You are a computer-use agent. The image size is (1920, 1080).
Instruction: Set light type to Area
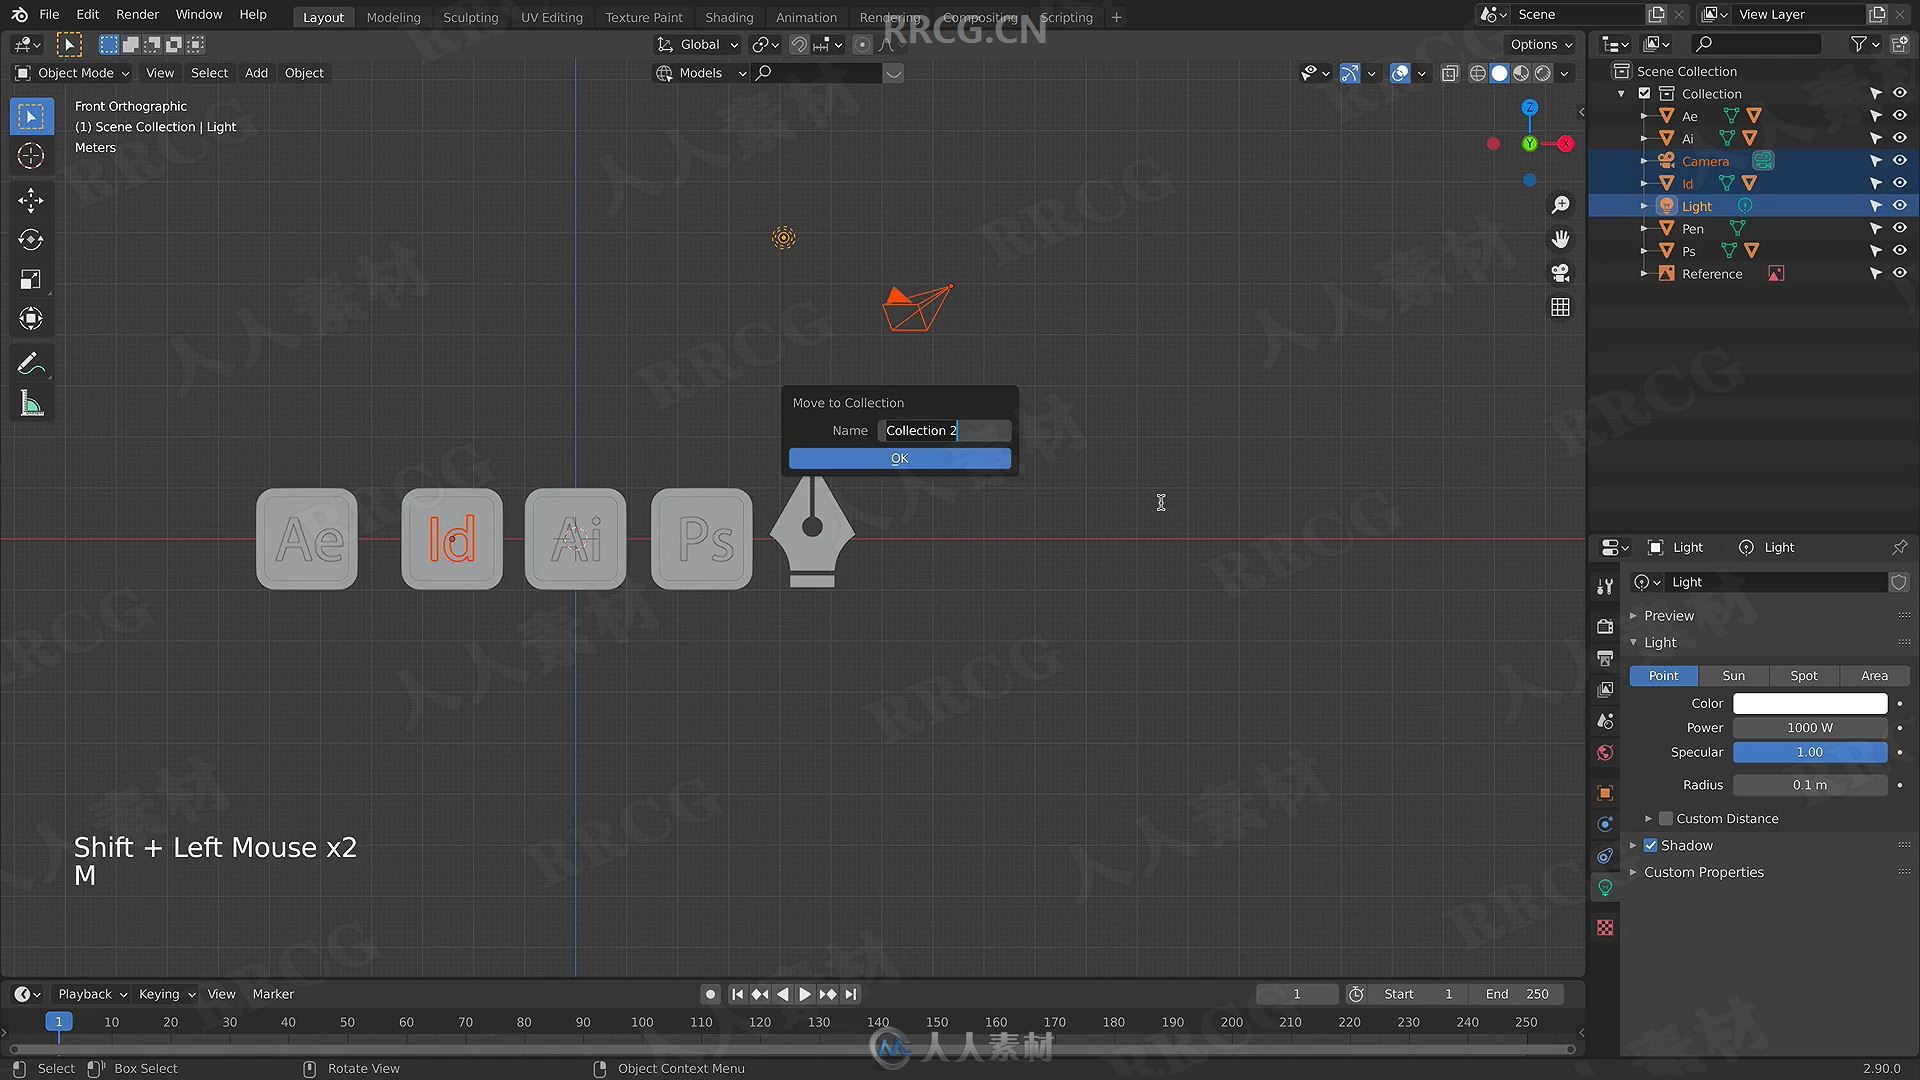point(1874,676)
